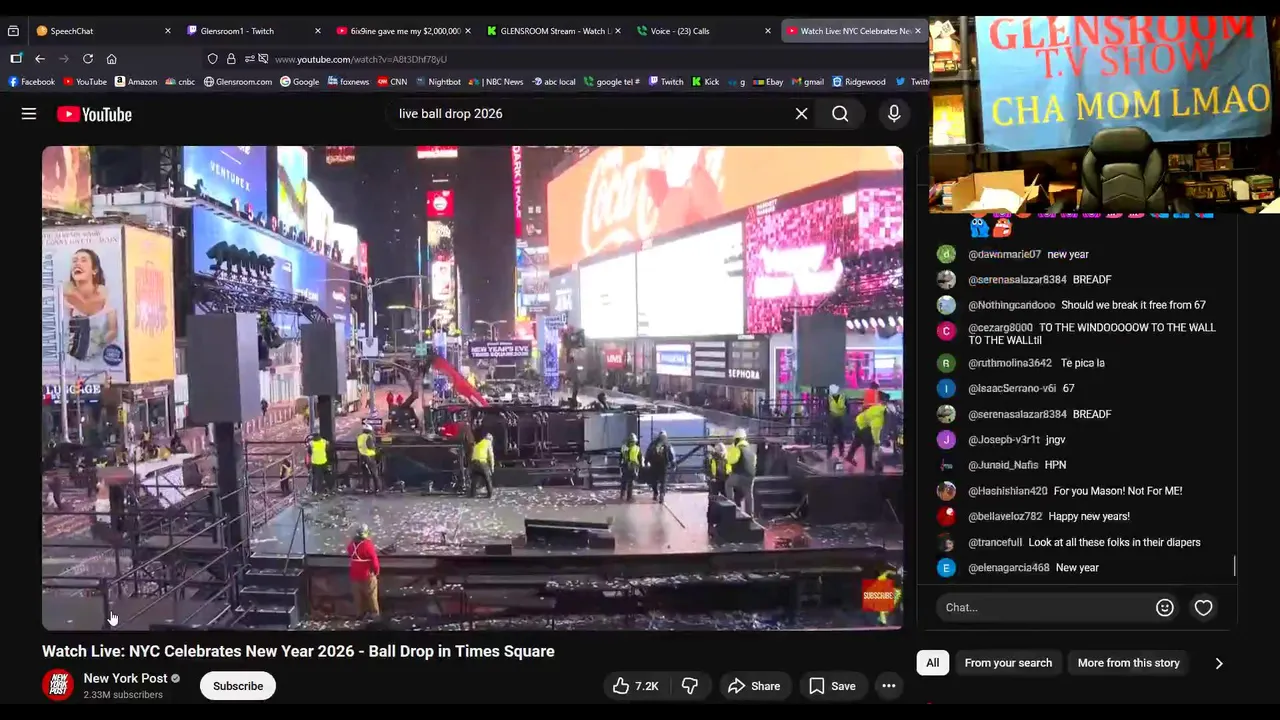The width and height of the screenshot is (1280, 720).
Task: Open Kick bookmark
Action: click(x=705, y=82)
